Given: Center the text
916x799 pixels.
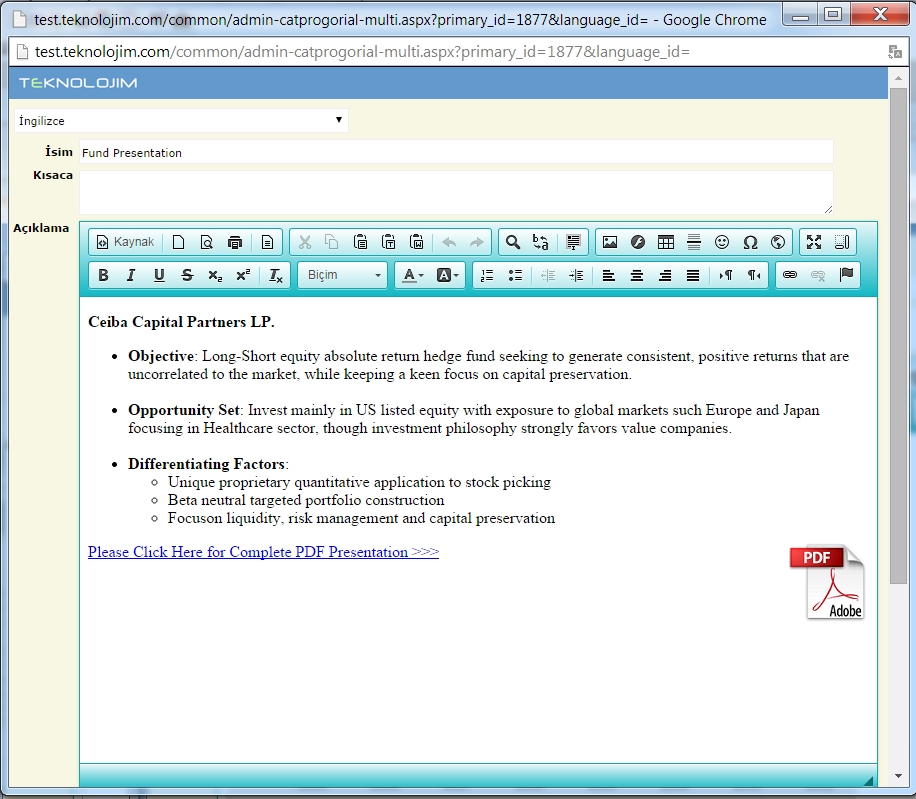Looking at the screenshot, I should (x=637, y=275).
